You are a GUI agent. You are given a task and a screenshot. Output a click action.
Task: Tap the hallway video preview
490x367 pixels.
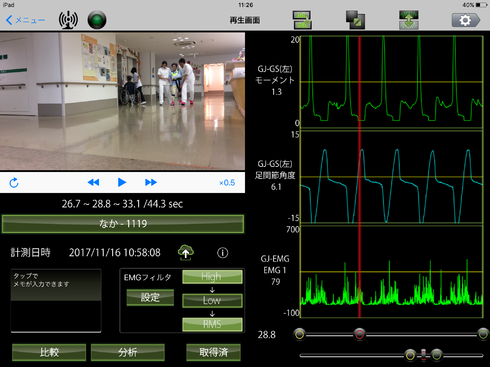pyautogui.click(x=122, y=101)
